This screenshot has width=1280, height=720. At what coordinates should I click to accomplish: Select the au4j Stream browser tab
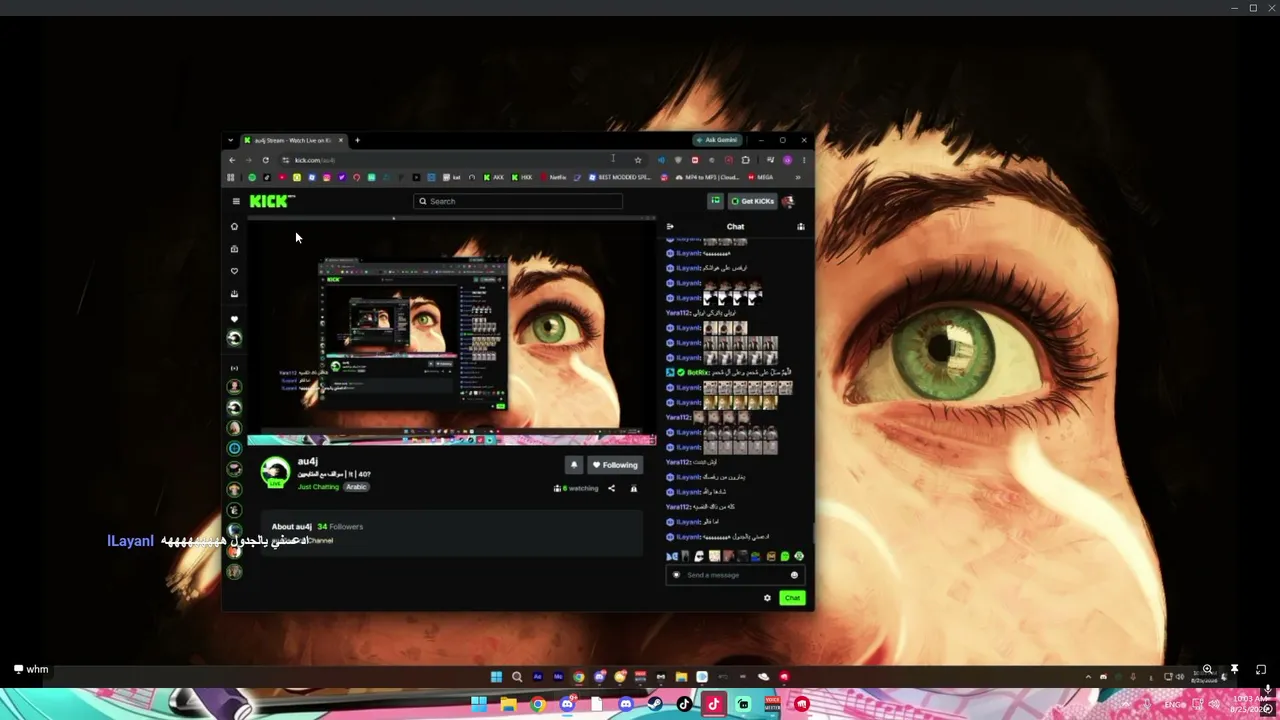pyautogui.click(x=293, y=140)
